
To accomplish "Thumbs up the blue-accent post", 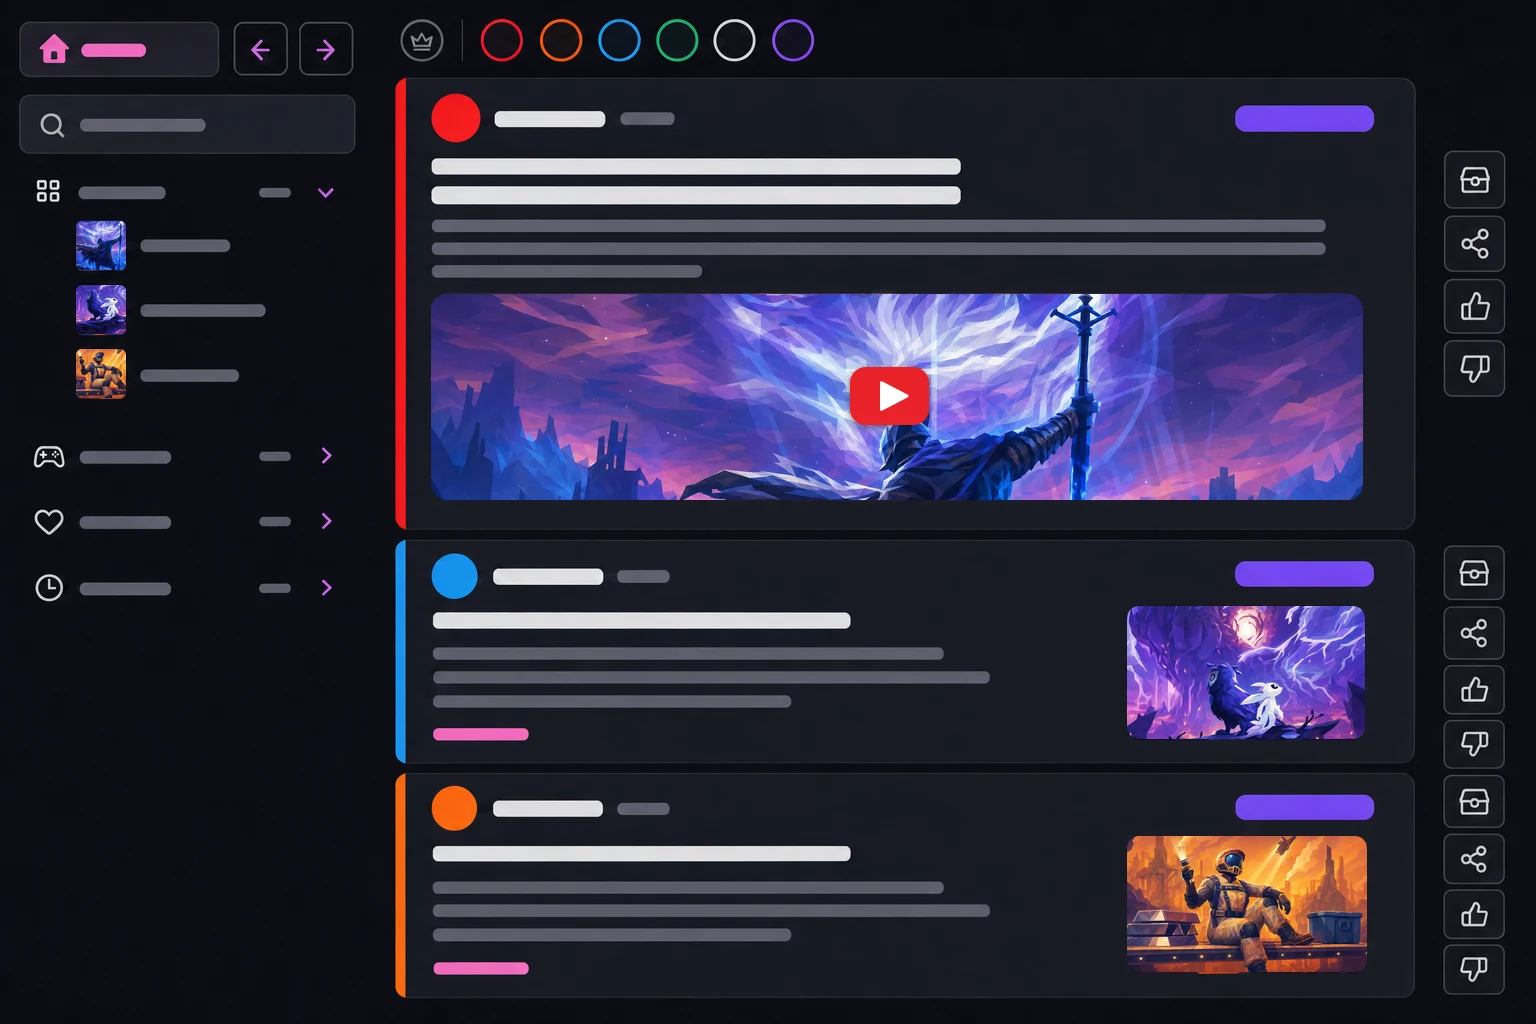I will pyautogui.click(x=1475, y=690).
